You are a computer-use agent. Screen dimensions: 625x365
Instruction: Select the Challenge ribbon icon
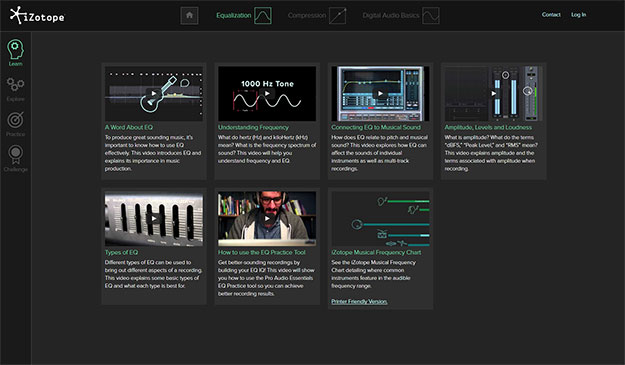pos(15,155)
